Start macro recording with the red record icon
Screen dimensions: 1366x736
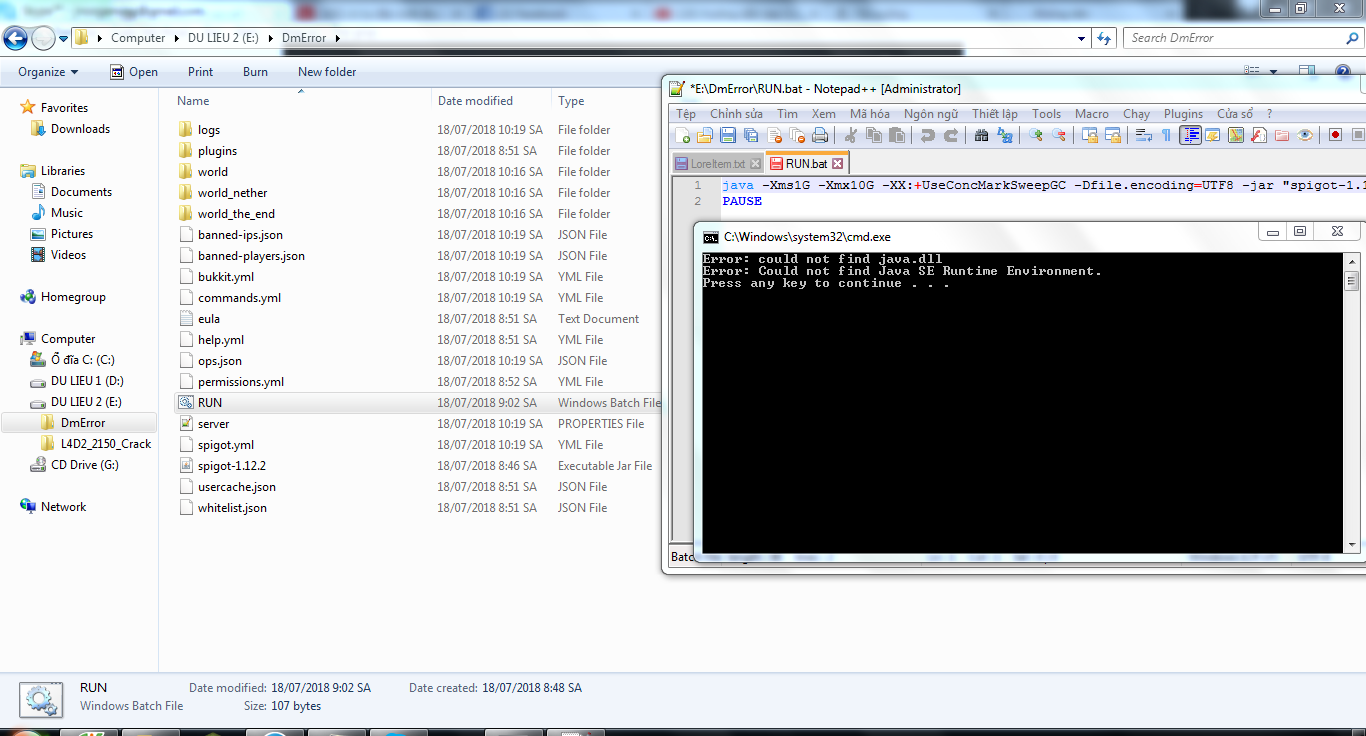point(1335,135)
